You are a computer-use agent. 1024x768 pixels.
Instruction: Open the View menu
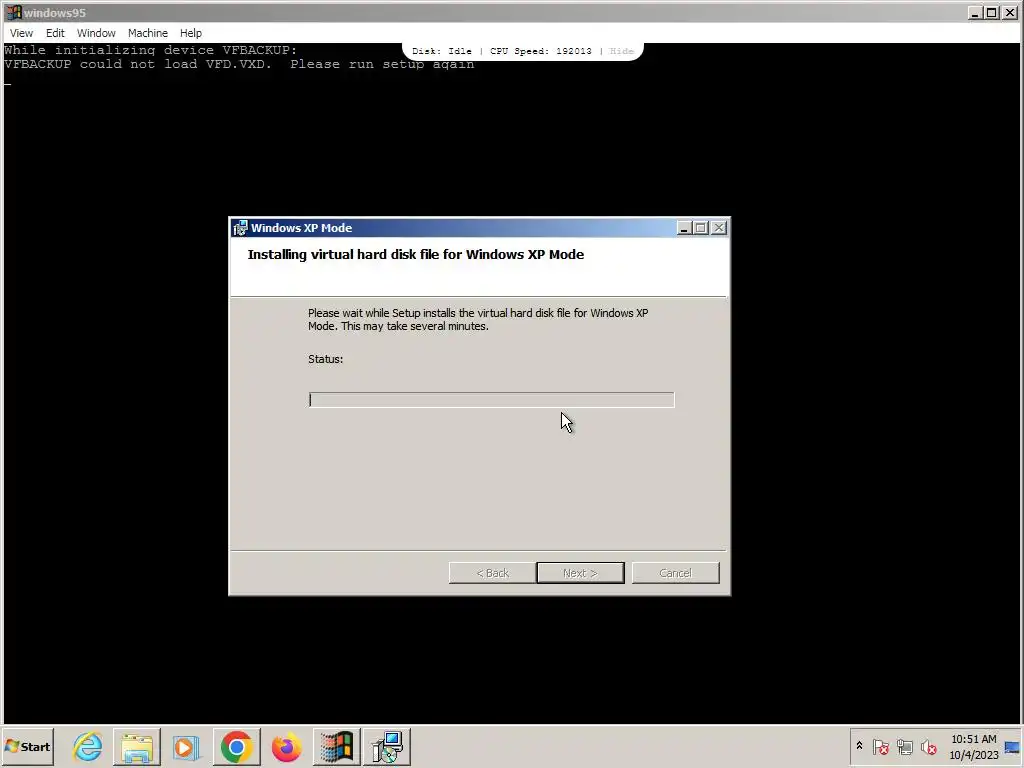coord(21,33)
